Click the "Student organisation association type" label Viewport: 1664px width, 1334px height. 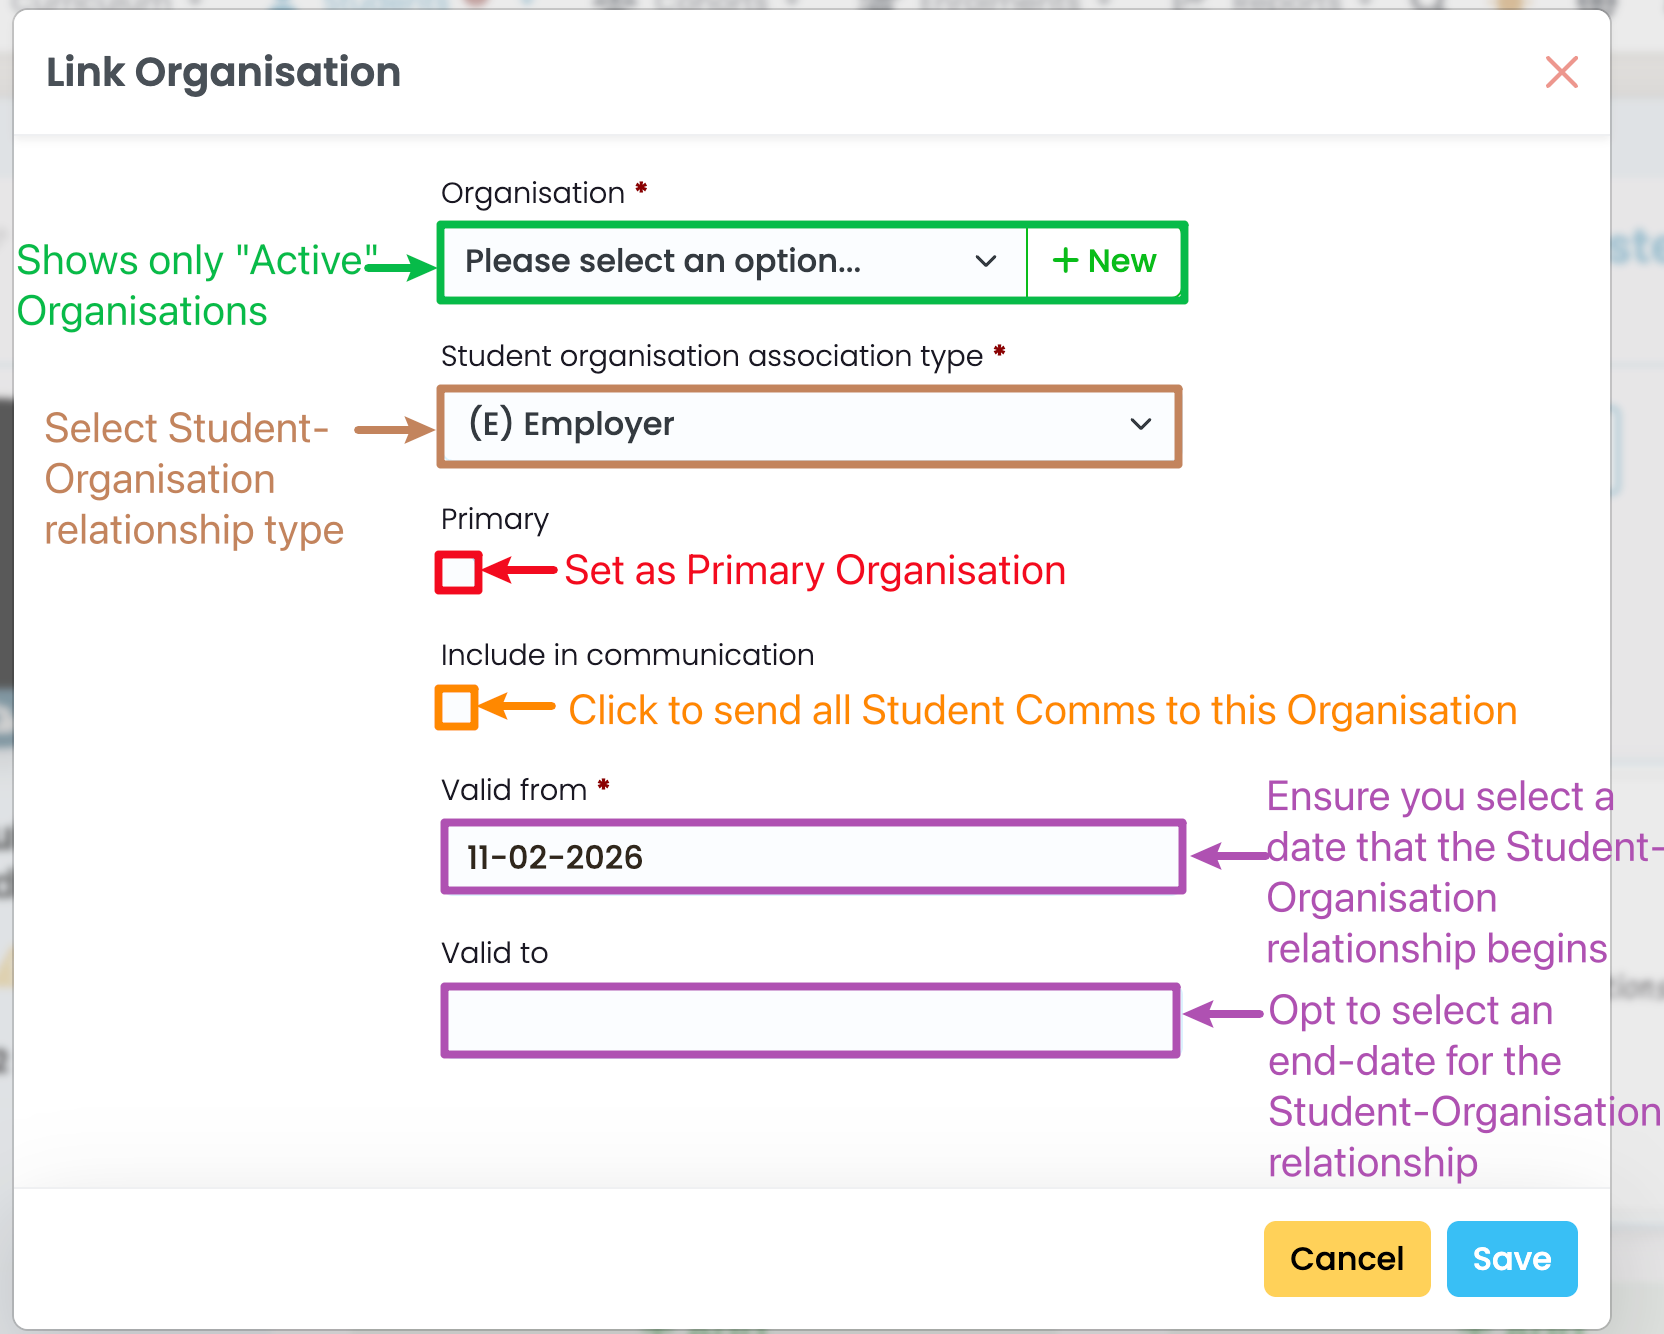(x=711, y=356)
